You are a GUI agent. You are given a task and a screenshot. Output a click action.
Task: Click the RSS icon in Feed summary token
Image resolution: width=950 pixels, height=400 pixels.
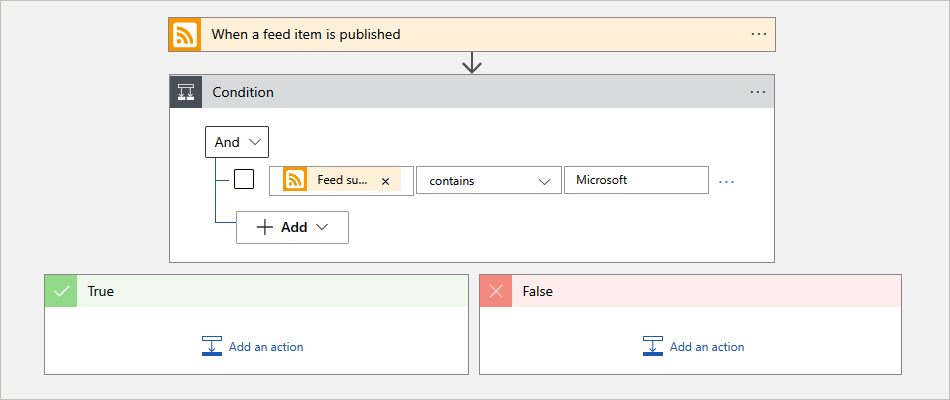point(295,180)
